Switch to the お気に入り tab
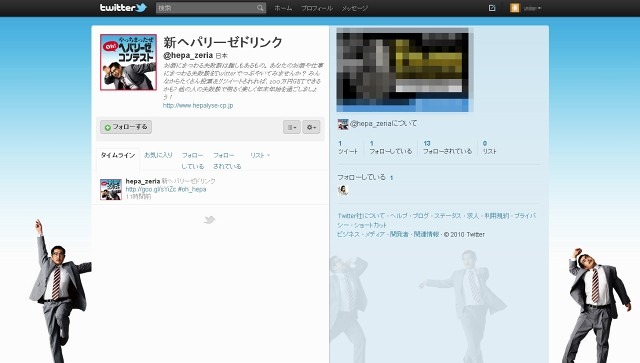The height and width of the screenshot is (363, 640). tap(158, 155)
